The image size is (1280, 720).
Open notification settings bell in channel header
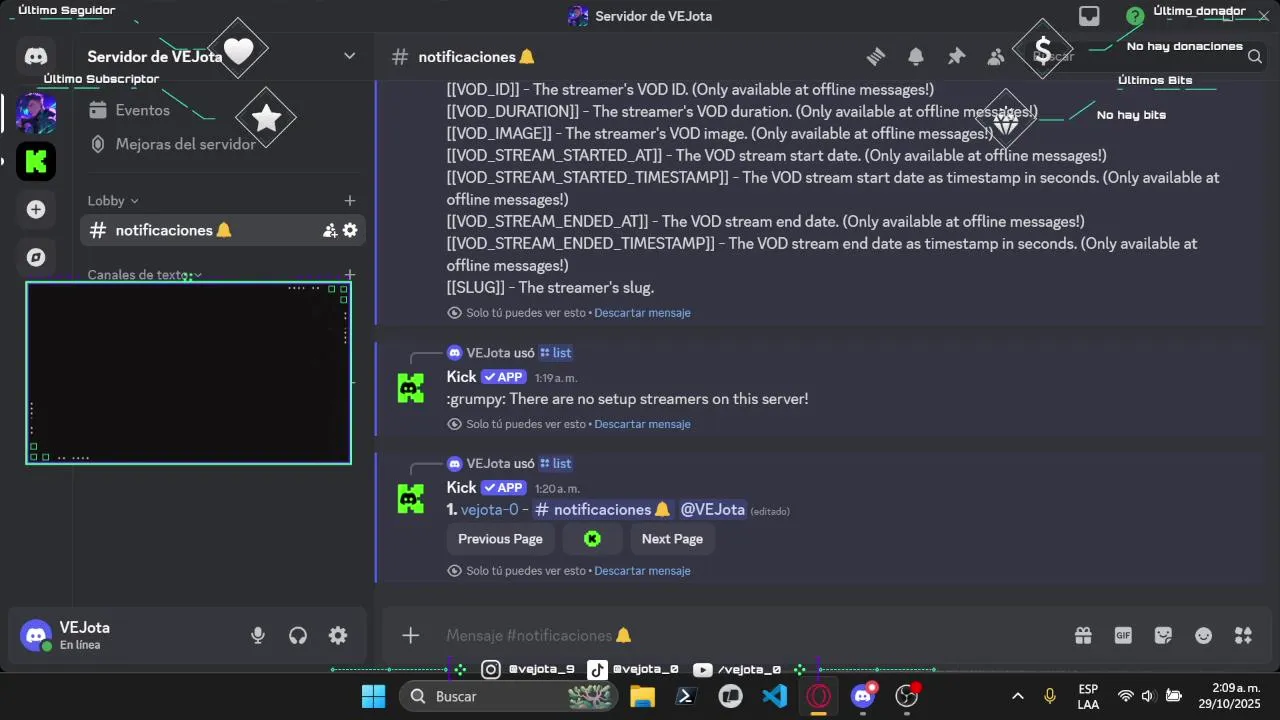point(916,56)
